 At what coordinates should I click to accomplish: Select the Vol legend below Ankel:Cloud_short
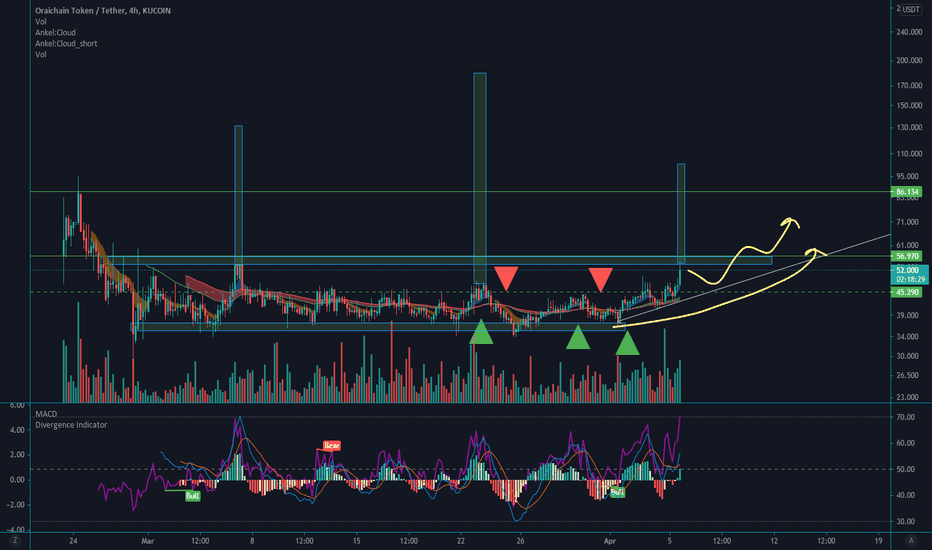[x=40, y=54]
